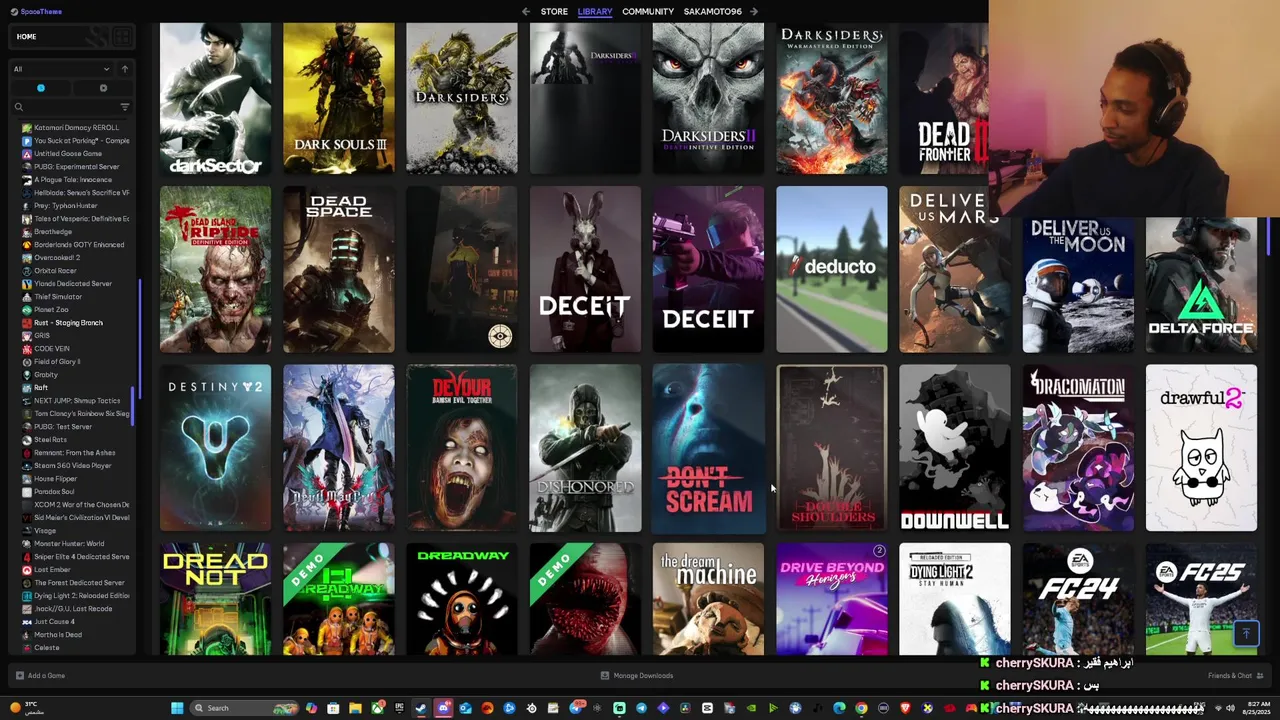
Task: Click Steel Rats icon in sidebar list
Action: [27, 440]
